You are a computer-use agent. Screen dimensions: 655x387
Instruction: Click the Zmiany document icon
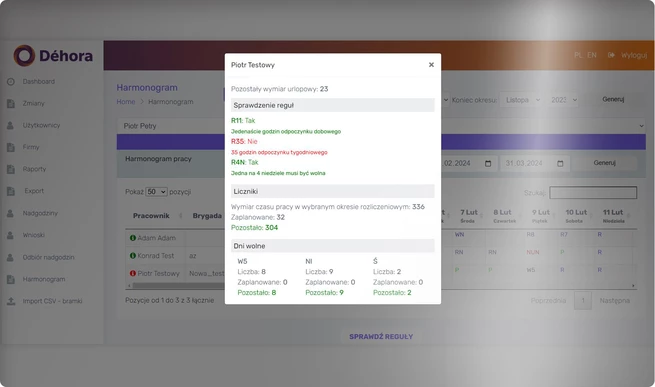click(11, 104)
